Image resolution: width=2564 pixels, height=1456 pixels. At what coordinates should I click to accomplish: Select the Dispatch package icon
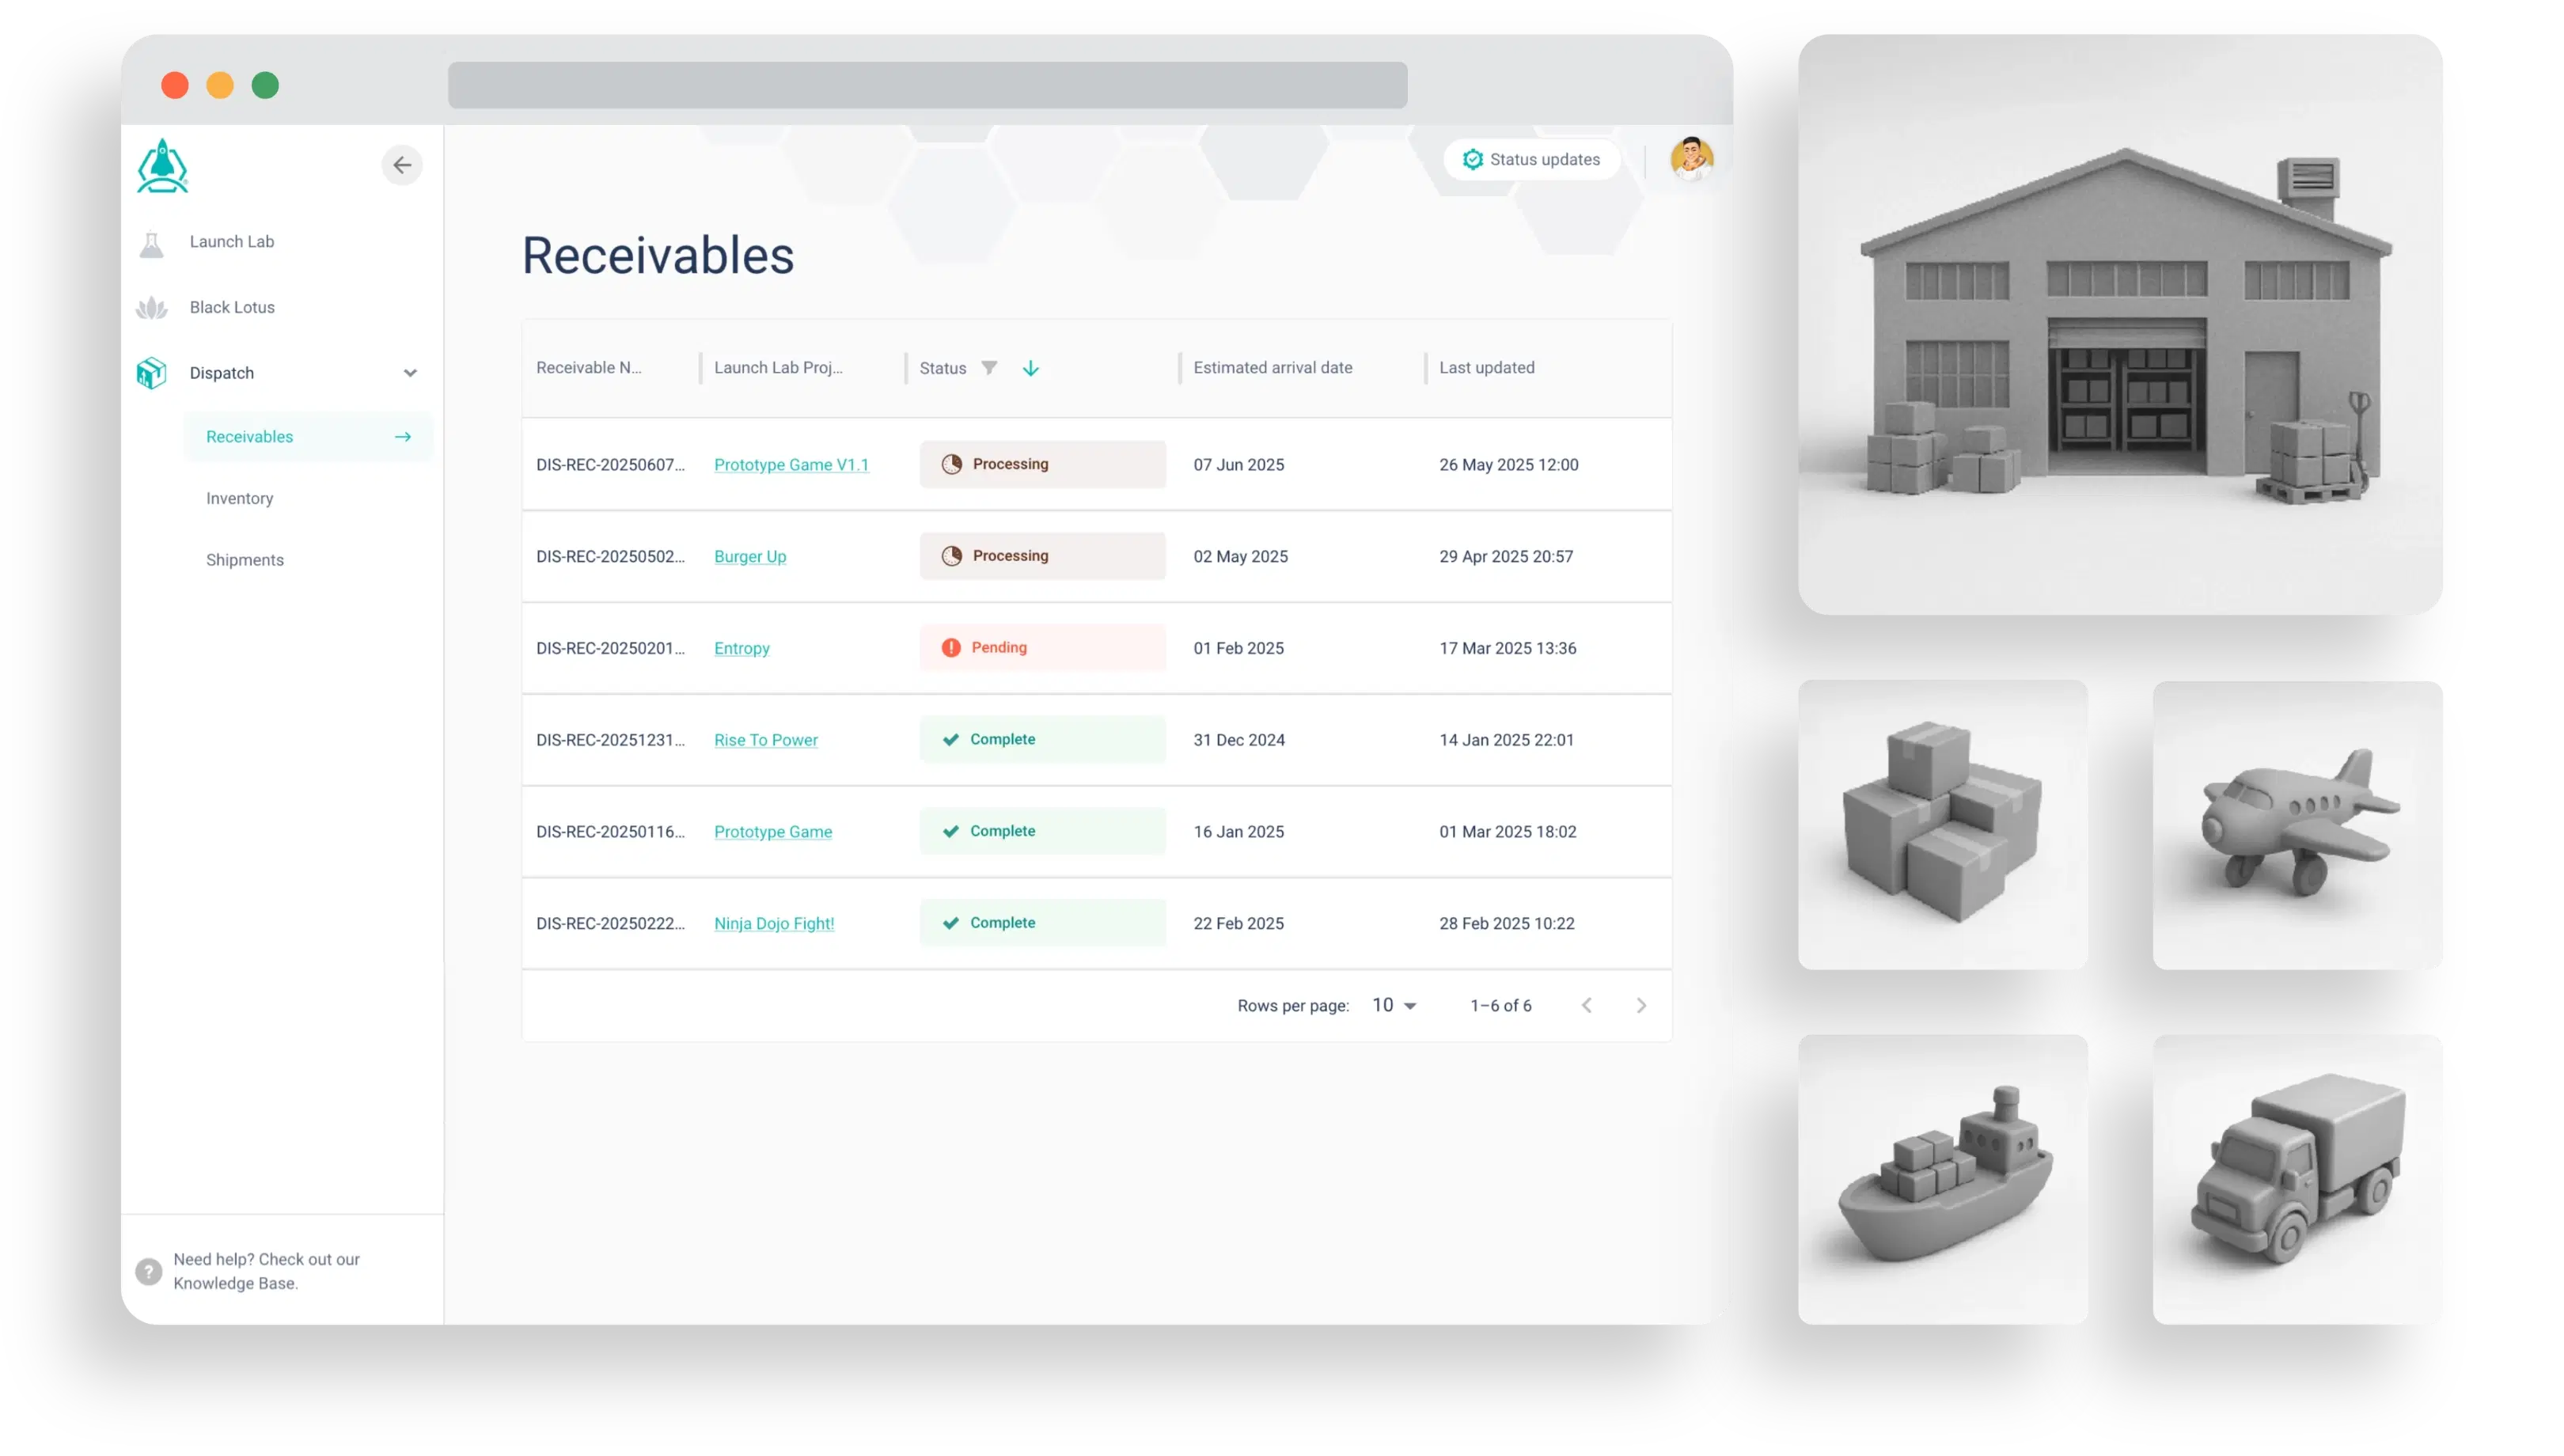tap(151, 372)
